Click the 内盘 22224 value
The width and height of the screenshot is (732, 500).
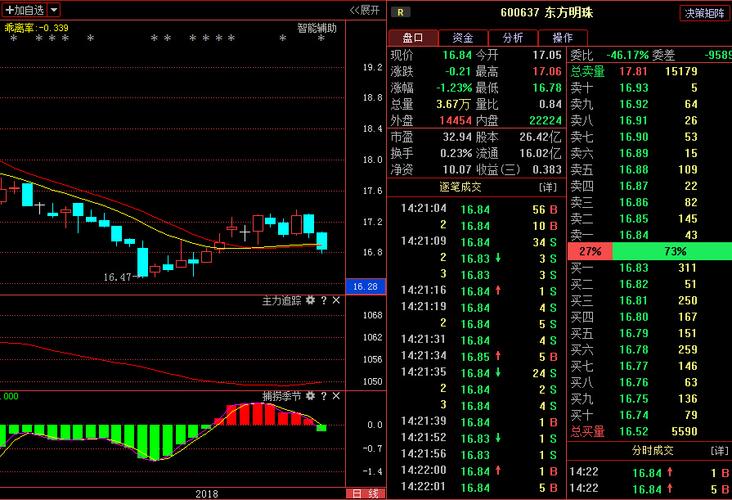click(545, 120)
